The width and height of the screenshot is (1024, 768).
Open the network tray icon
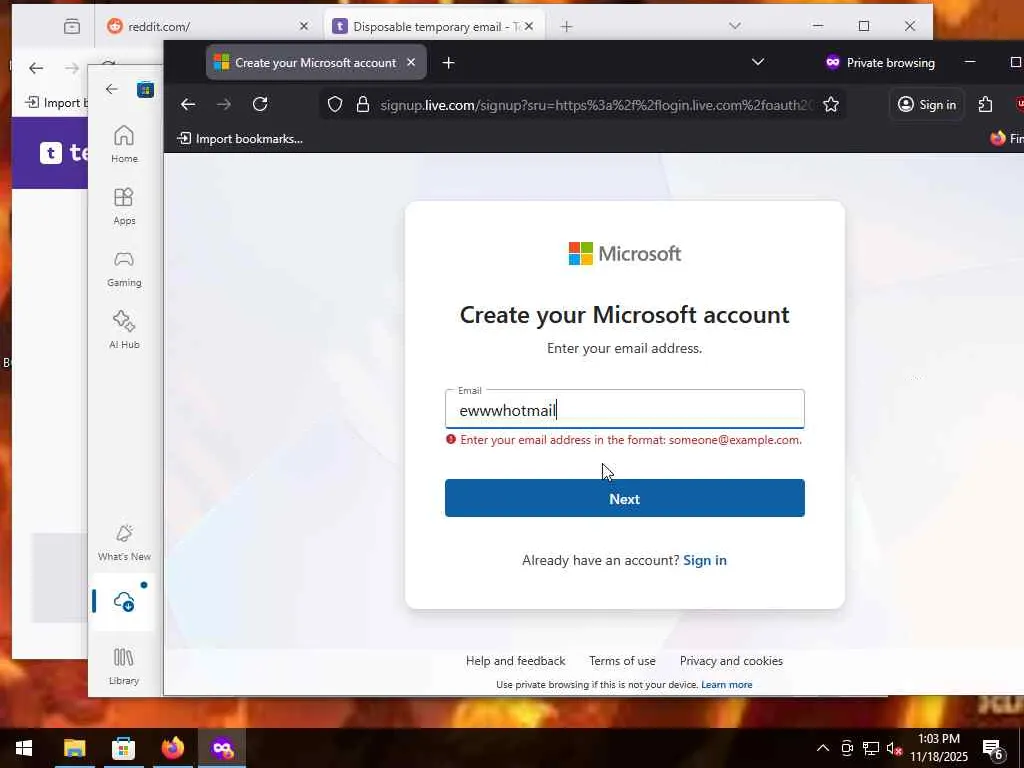[871, 748]
